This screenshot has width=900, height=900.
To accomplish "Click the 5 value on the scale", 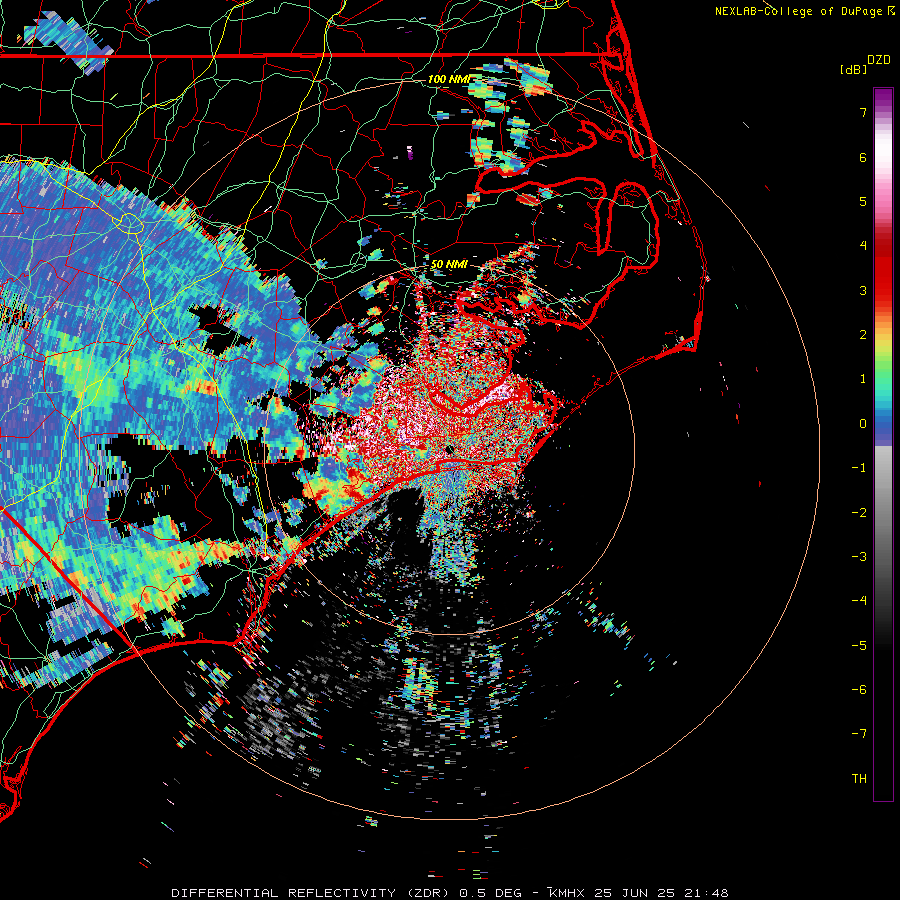I will tap(863, 201).
